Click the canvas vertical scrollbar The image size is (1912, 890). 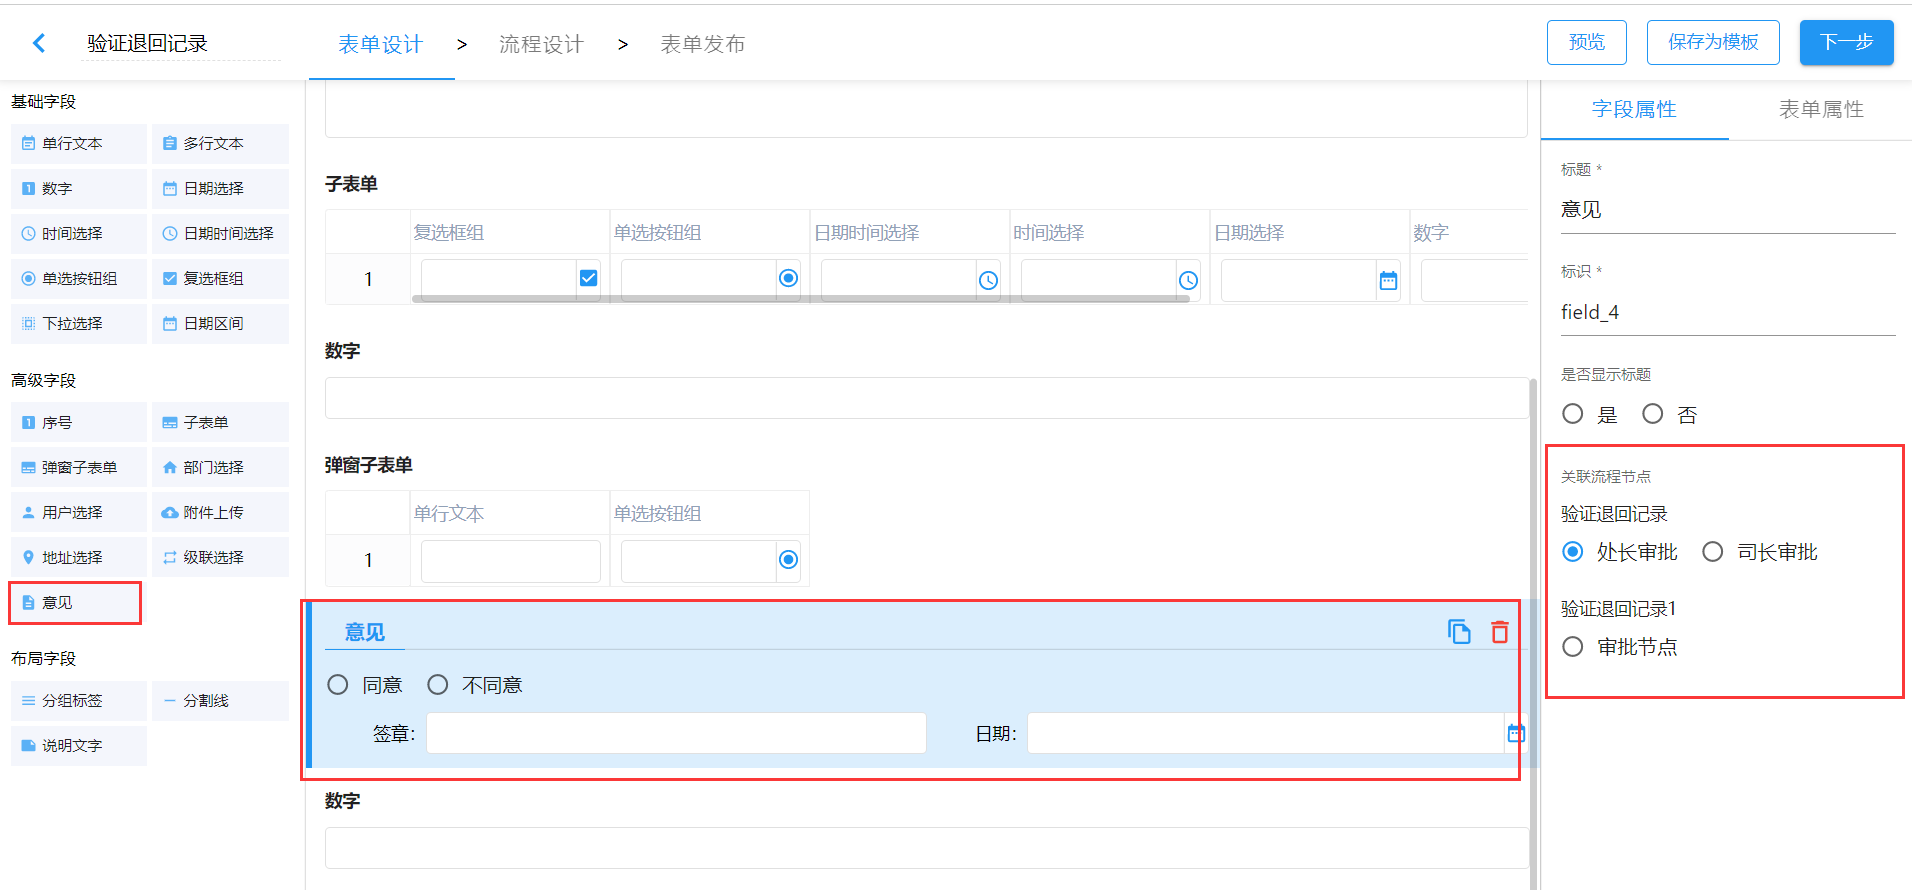[1533, 633]
